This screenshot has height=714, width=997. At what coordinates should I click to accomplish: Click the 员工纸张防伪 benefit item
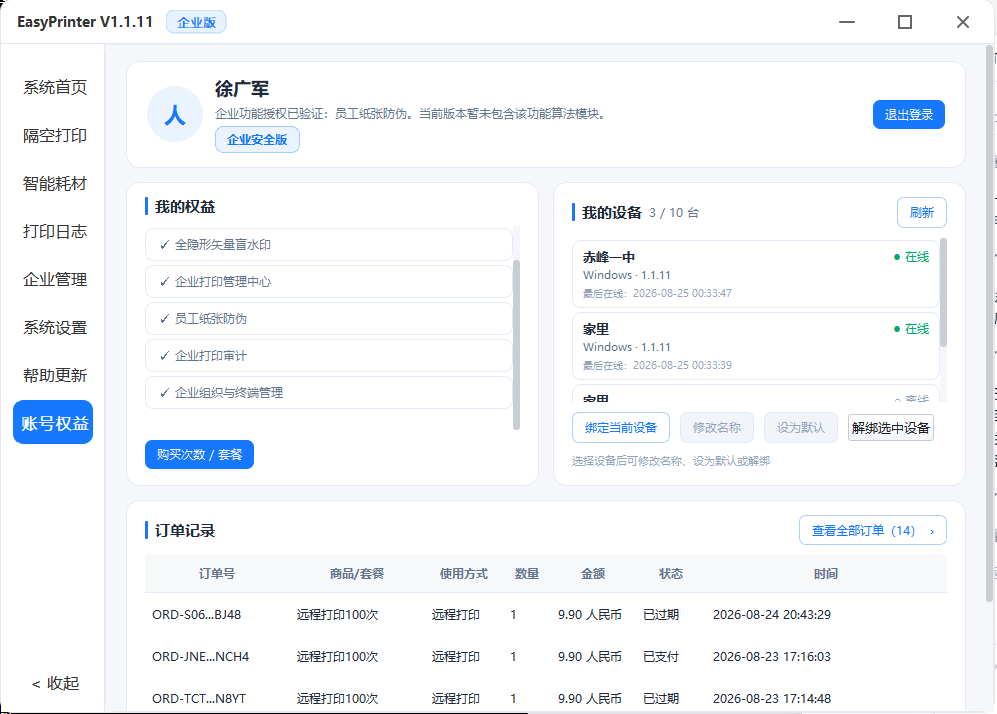(x=329, y=319)
